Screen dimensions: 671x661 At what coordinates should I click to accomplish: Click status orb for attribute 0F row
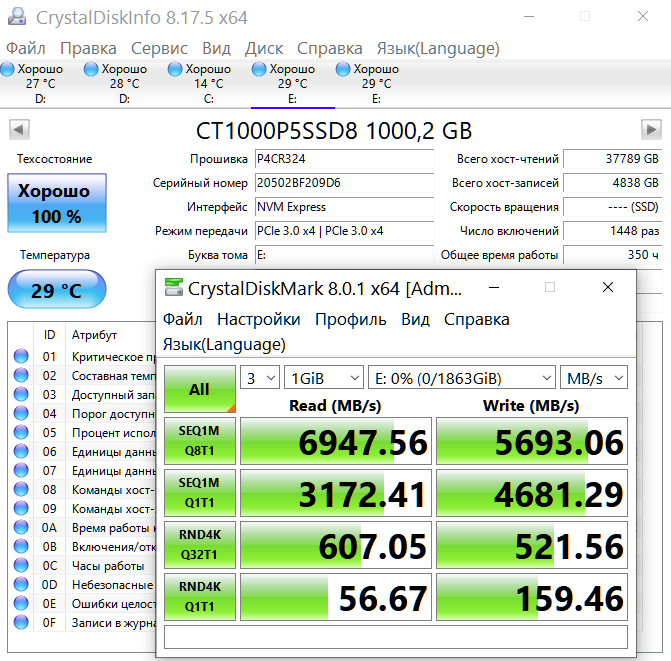21,622
